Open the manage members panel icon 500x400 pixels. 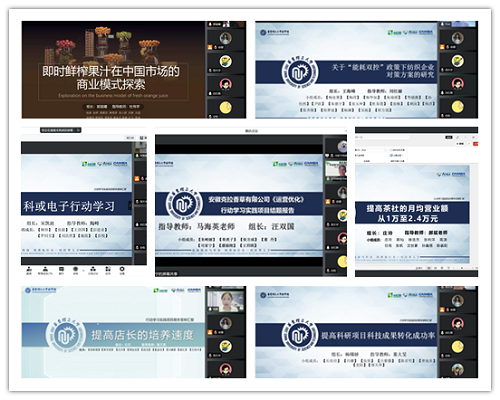point(45,270)
